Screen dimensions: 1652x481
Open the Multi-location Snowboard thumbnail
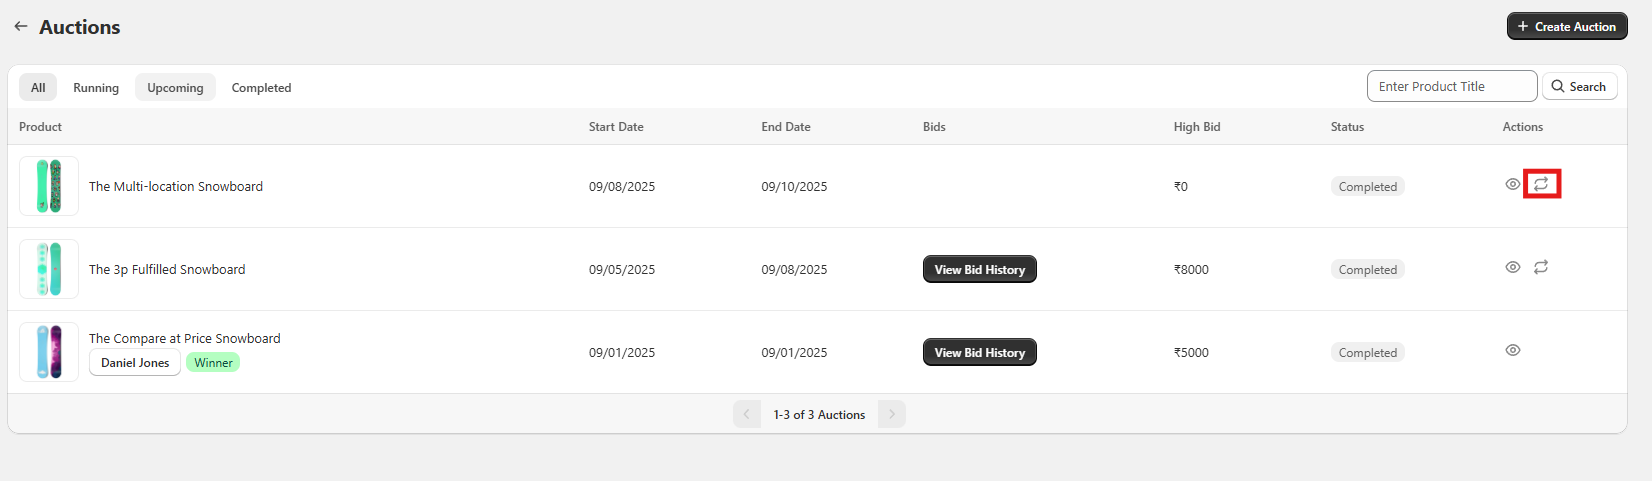[x=49, y=186]
